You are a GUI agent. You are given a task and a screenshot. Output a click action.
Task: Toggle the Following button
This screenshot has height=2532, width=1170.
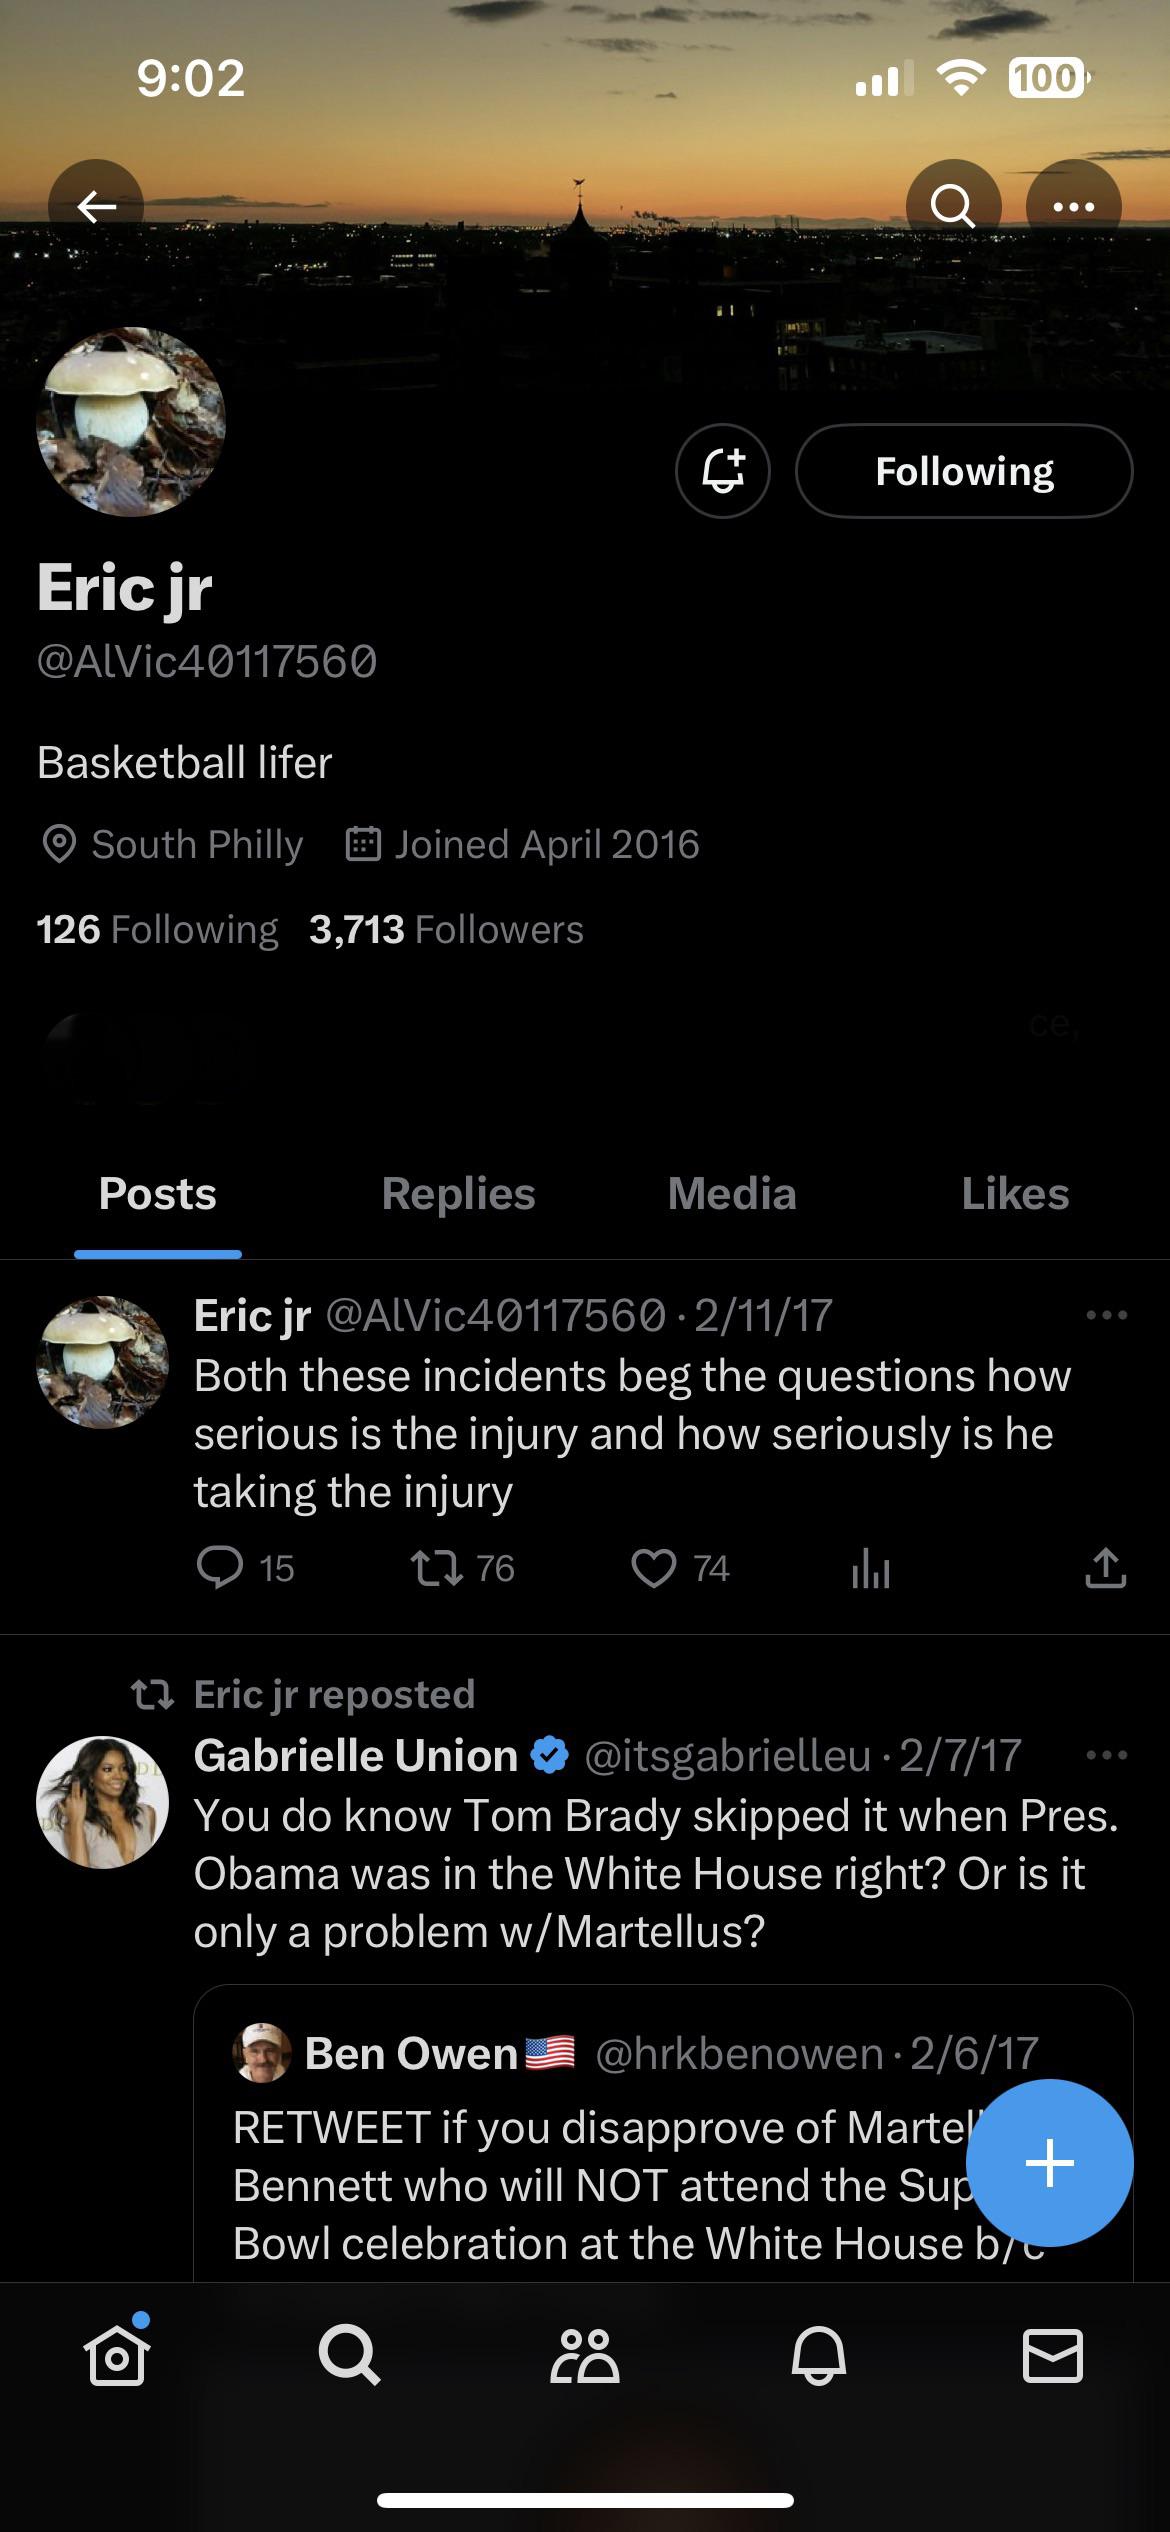coord(963,471)
